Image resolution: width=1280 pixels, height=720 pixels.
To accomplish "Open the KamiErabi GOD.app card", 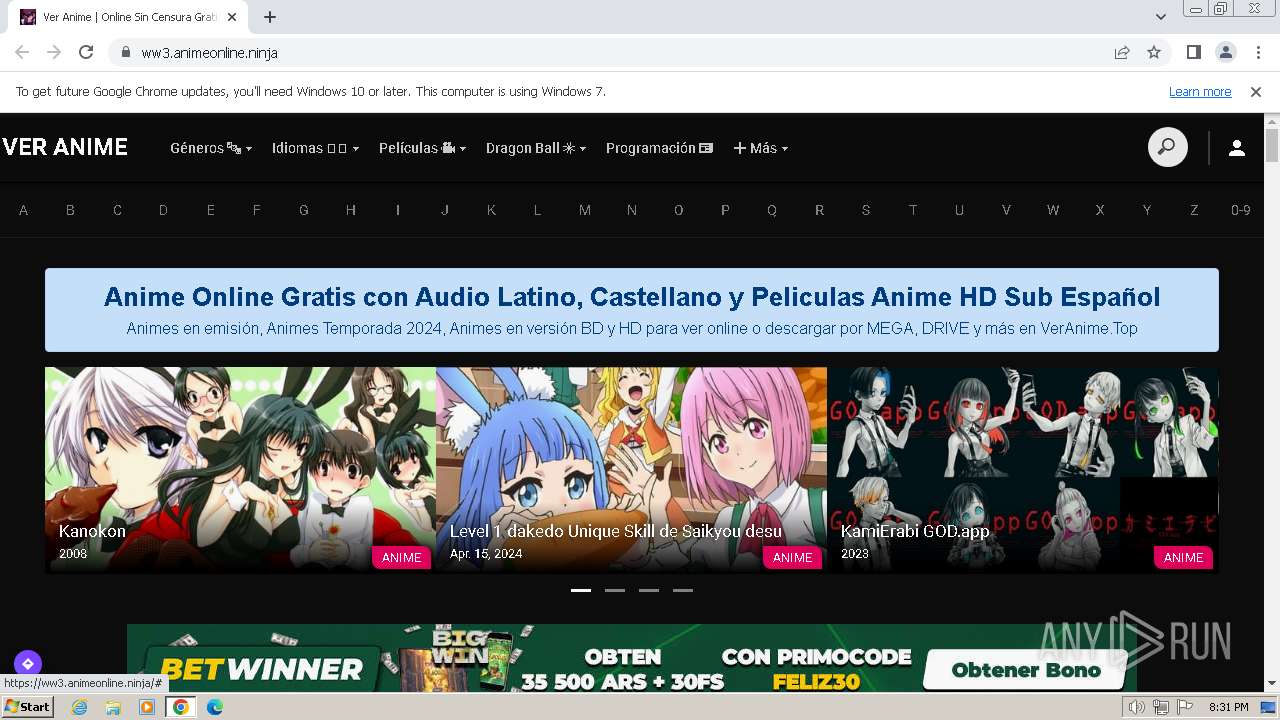I will tap(1023, 470).
